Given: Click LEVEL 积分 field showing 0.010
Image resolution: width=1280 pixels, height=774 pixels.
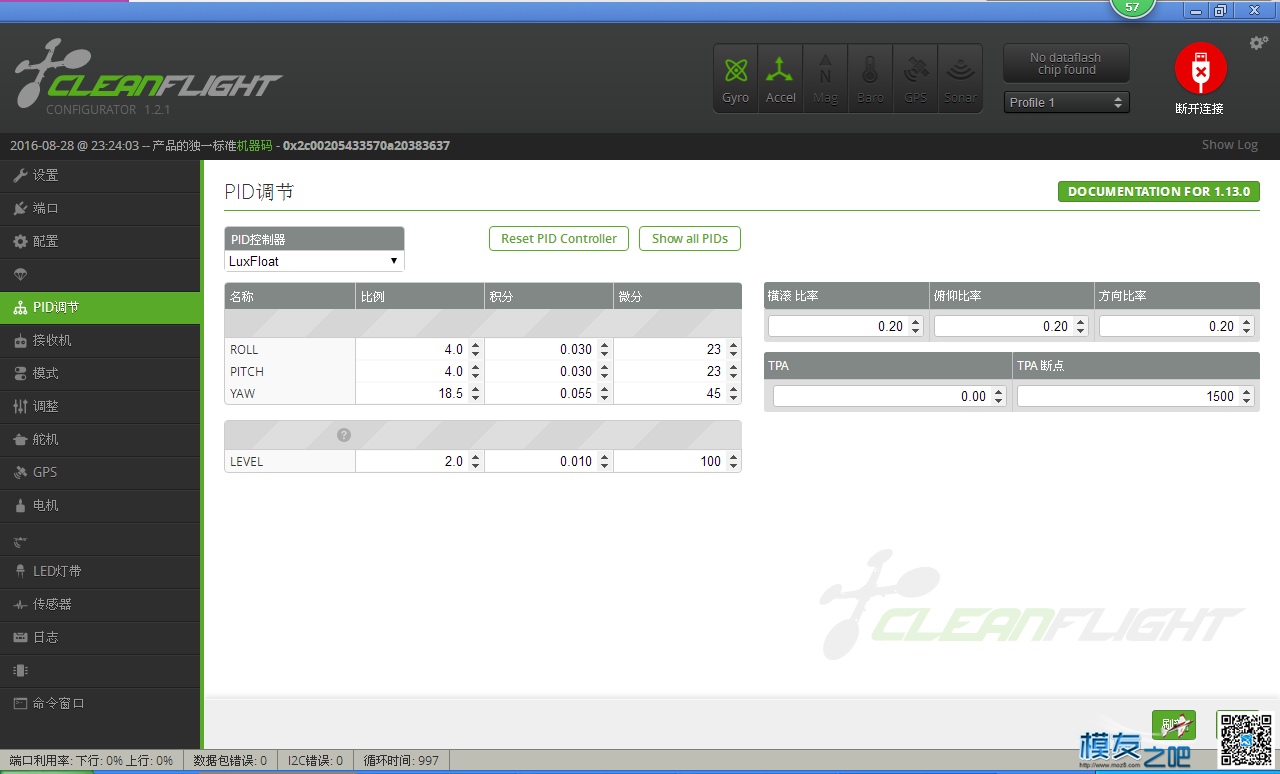Looking at the screenshot, I should click(x=548, y=461).
